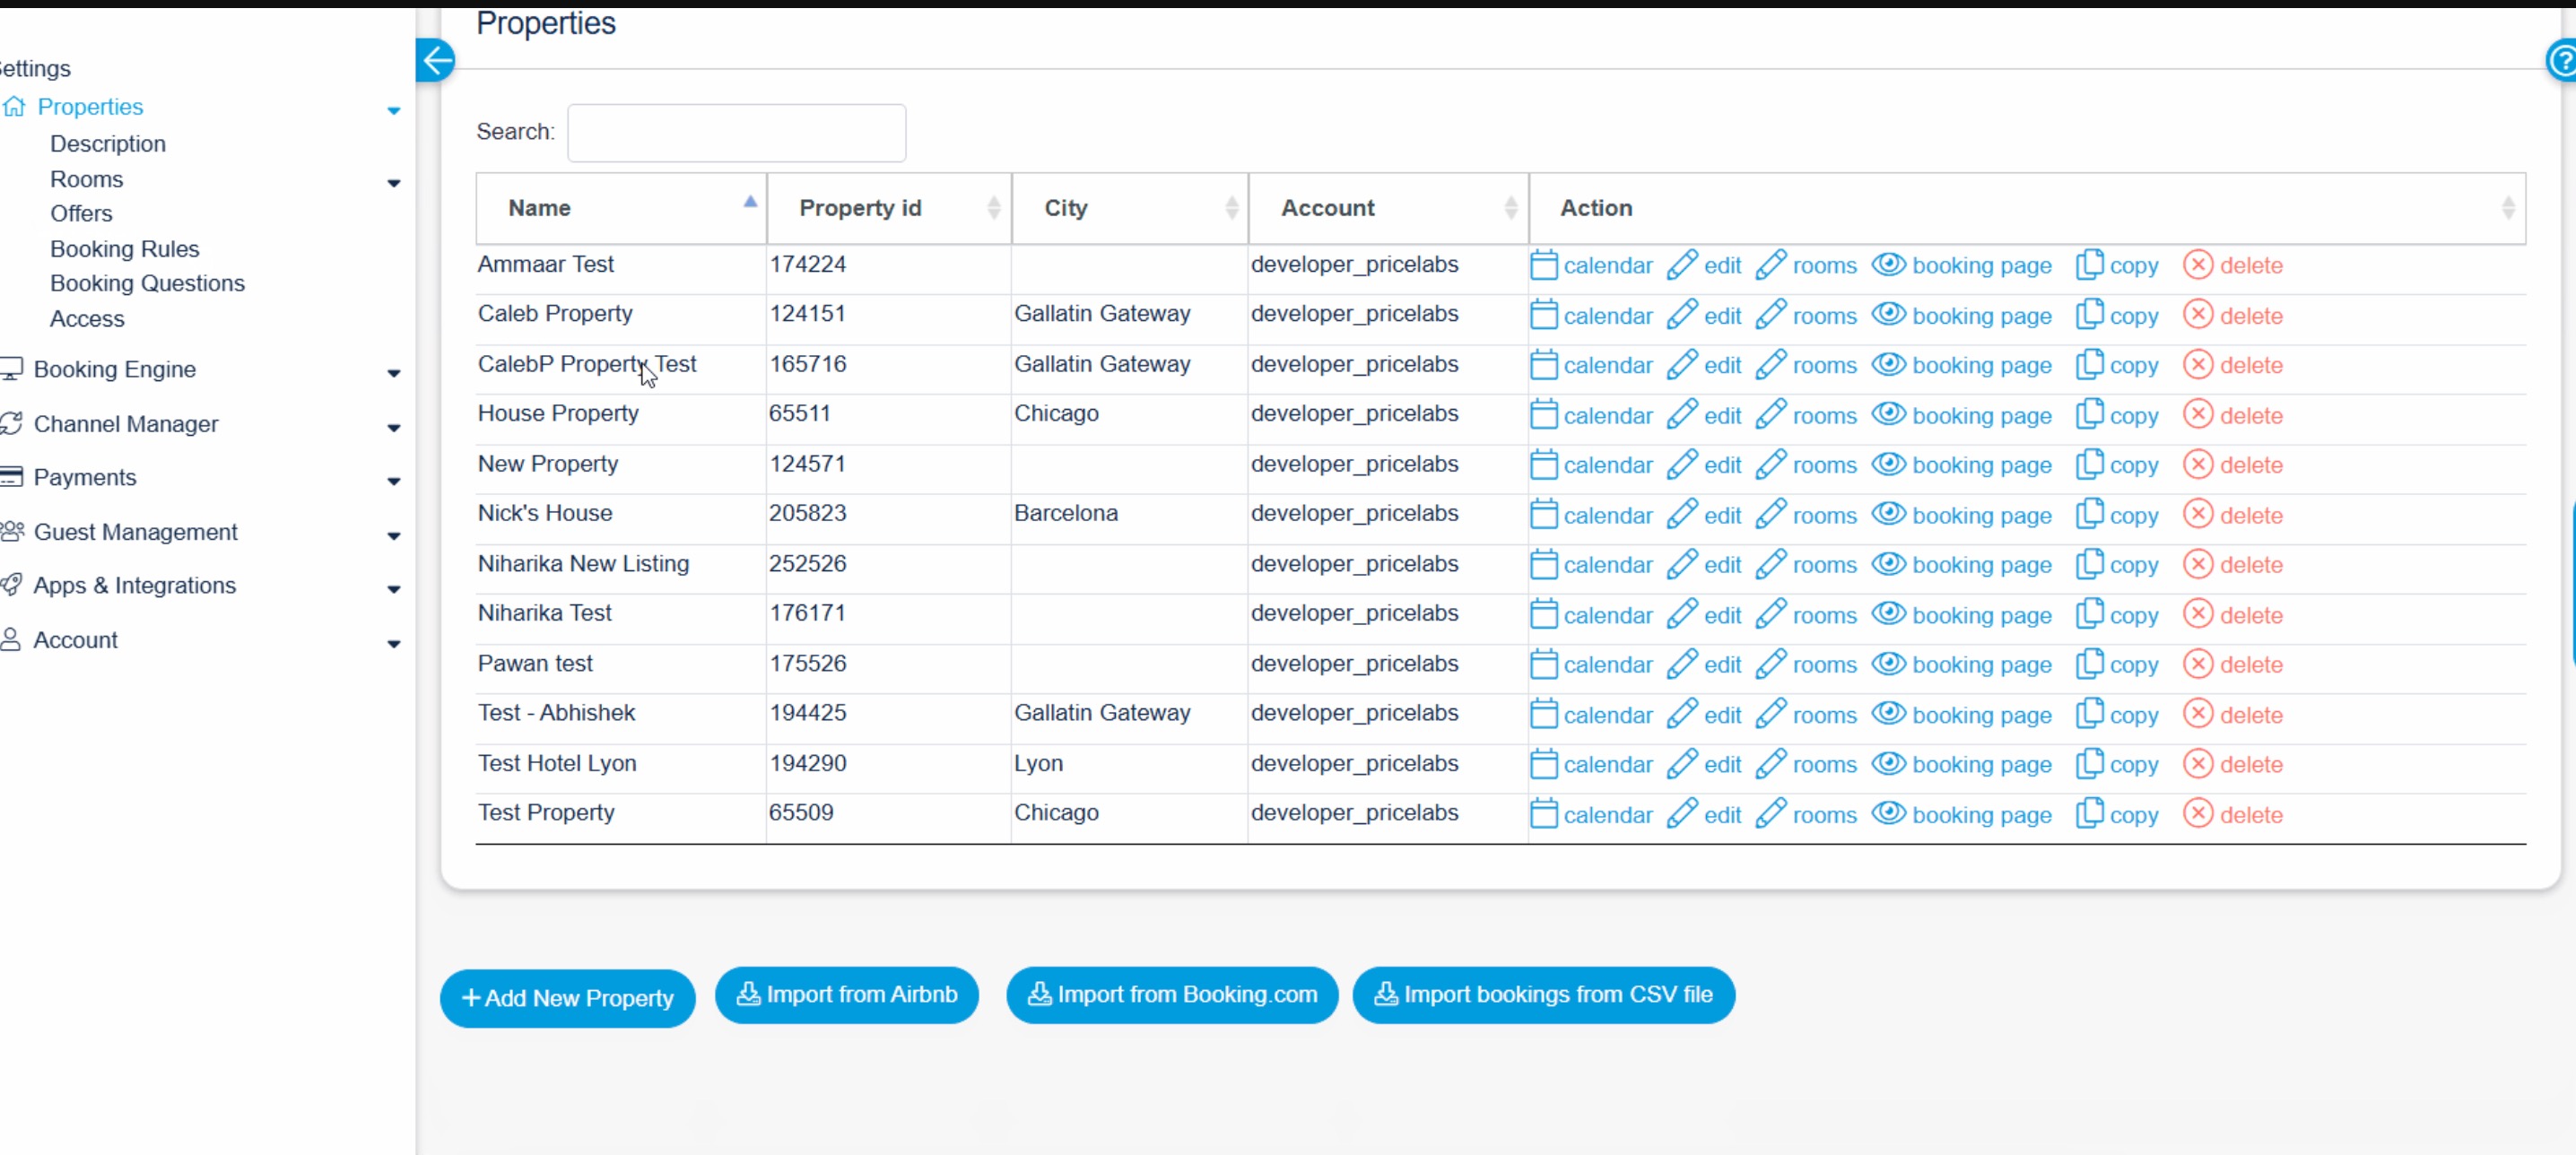Expand the Rooms submenu arrow
Viewport: 2576px width, 1155px height.
click(394, 183)
